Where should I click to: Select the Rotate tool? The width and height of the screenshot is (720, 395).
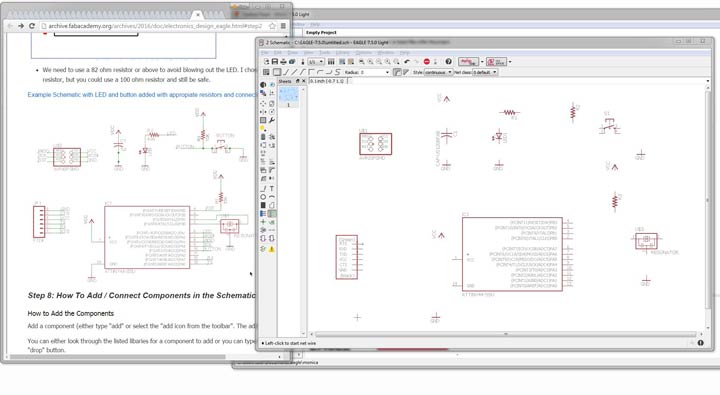(x=272, y=112)
